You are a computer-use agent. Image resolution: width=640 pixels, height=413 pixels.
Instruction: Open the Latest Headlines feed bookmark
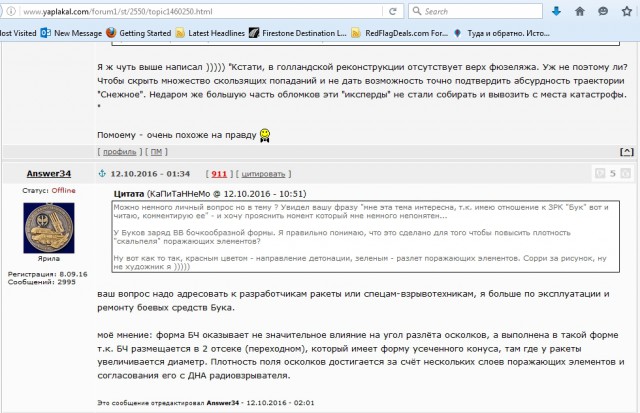click(210, 33)
